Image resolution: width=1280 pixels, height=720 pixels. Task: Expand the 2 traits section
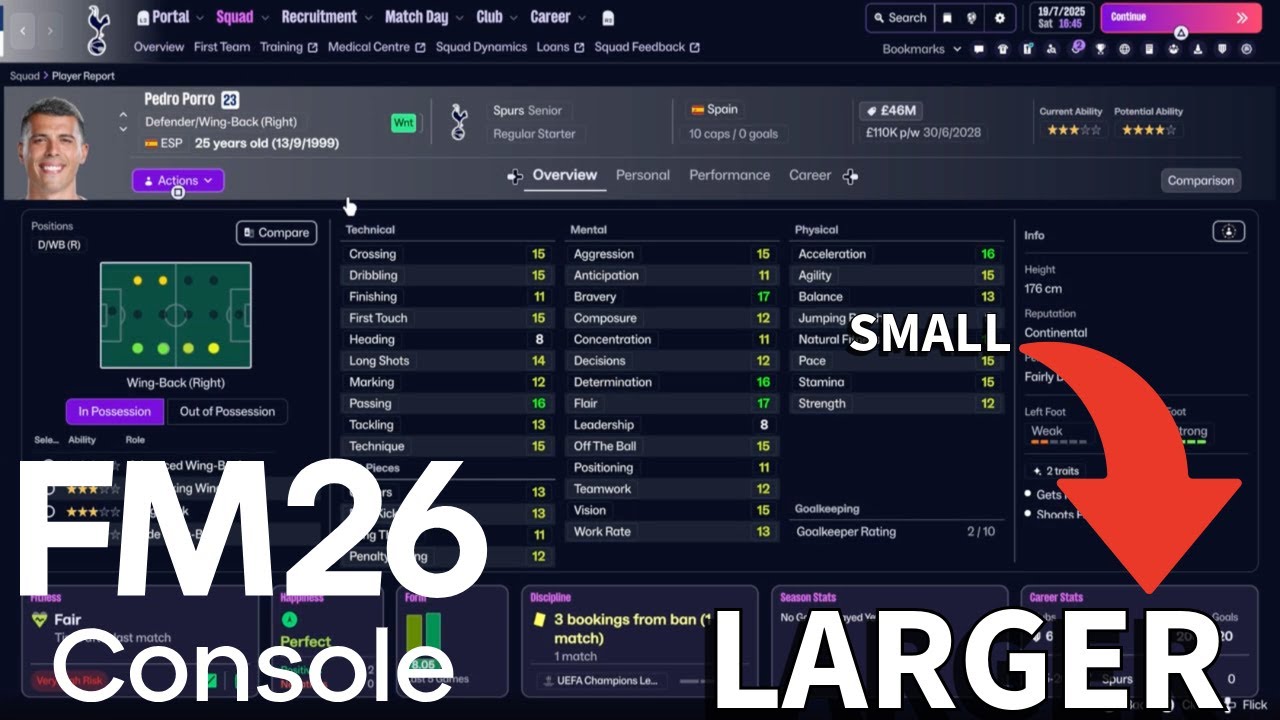tap(1057, 470)
